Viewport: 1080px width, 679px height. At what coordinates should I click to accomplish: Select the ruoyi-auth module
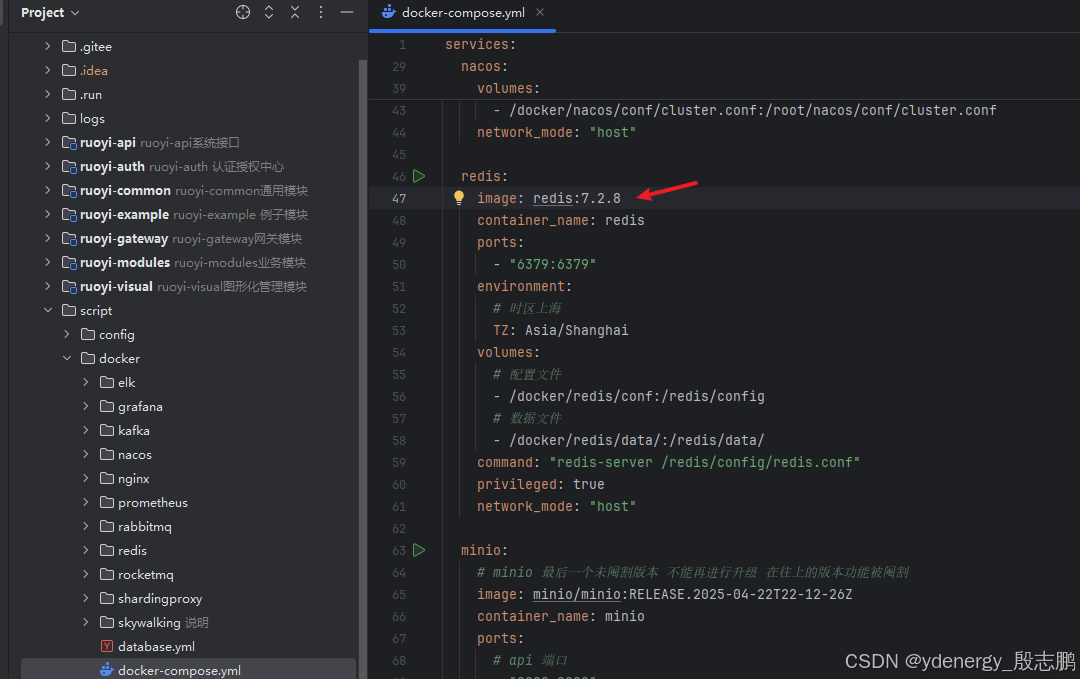click(112, 167)
